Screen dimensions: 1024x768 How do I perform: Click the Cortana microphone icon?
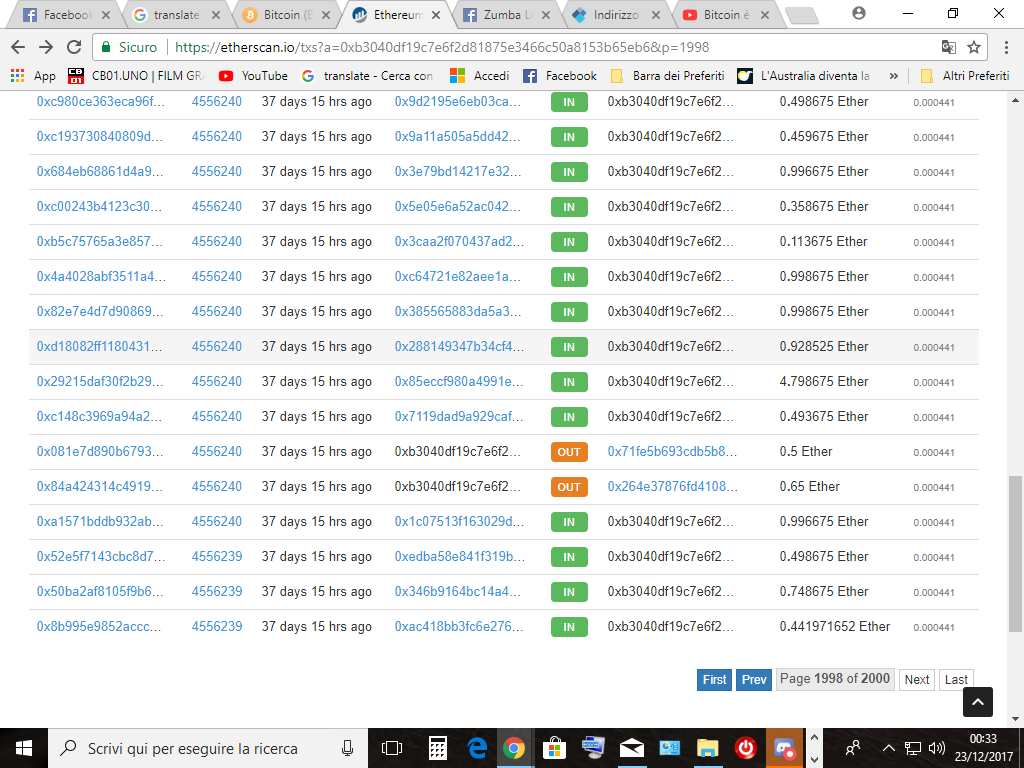click(x=347, y=748)
